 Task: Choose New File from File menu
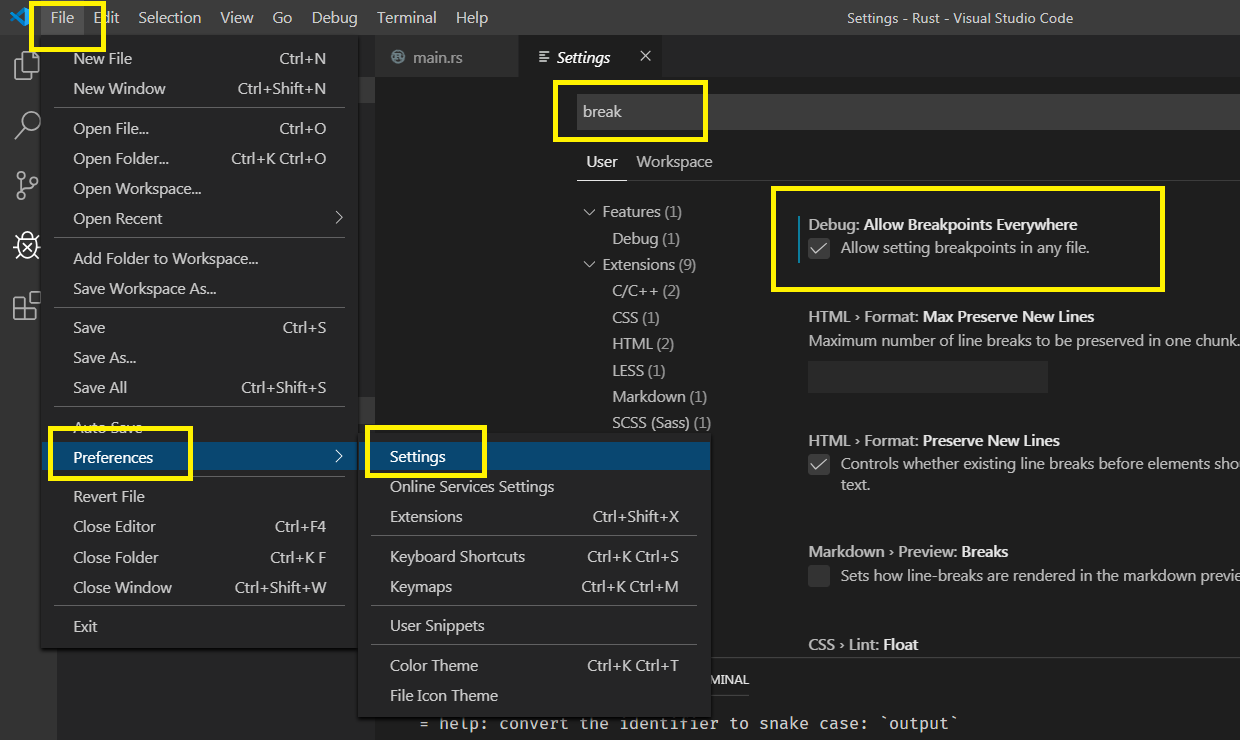199,59
